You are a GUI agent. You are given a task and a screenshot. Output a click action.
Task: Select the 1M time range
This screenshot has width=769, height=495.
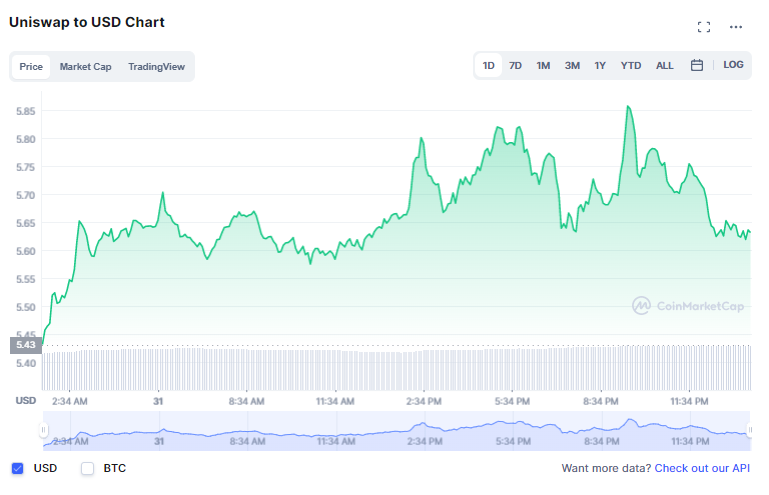point(543,65)
